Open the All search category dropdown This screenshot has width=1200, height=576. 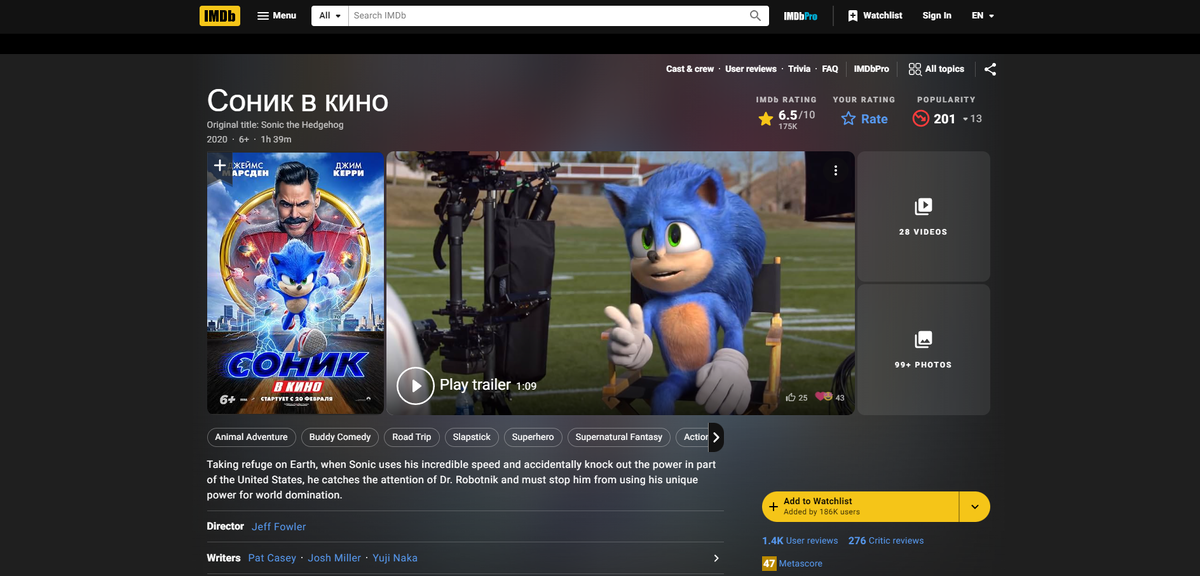pos(329,16)
